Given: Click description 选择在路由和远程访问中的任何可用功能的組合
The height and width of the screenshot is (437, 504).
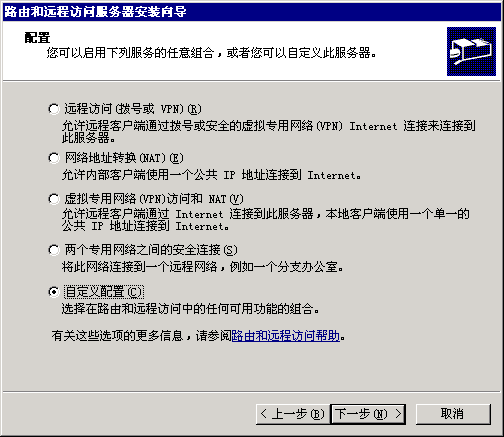Looking at the screenshot, I should (x=190, y=309).
